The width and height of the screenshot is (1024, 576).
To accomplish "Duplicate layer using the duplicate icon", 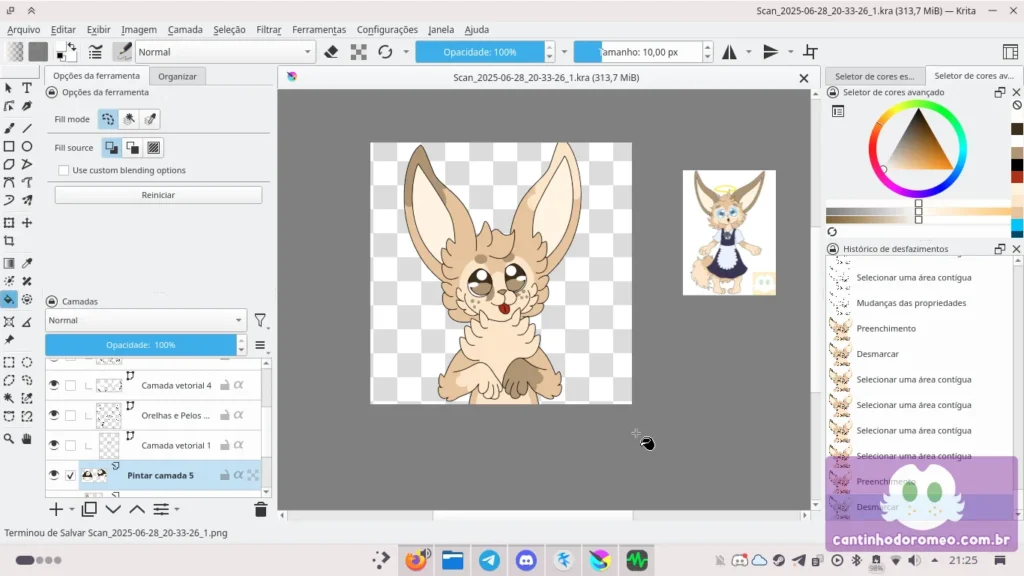I will pyautogui.click(x=89, y=509).
